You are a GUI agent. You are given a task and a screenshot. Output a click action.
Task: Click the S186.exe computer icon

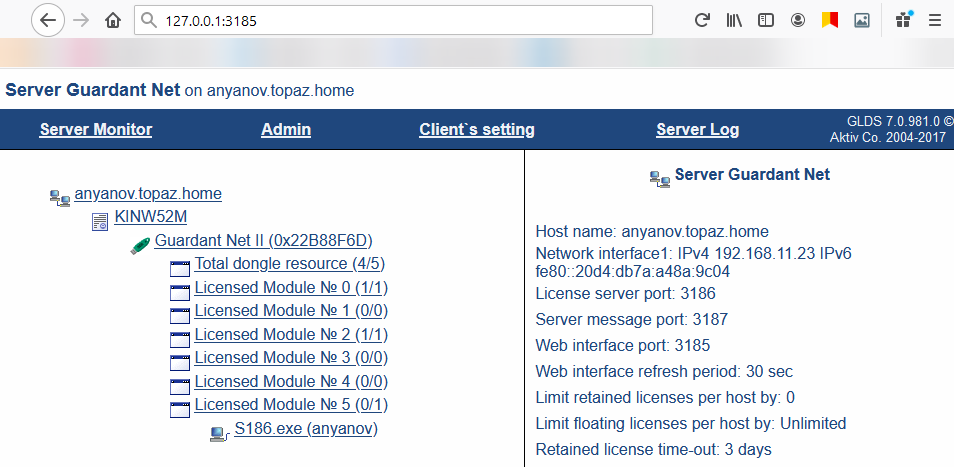click(x=218, y=432)
